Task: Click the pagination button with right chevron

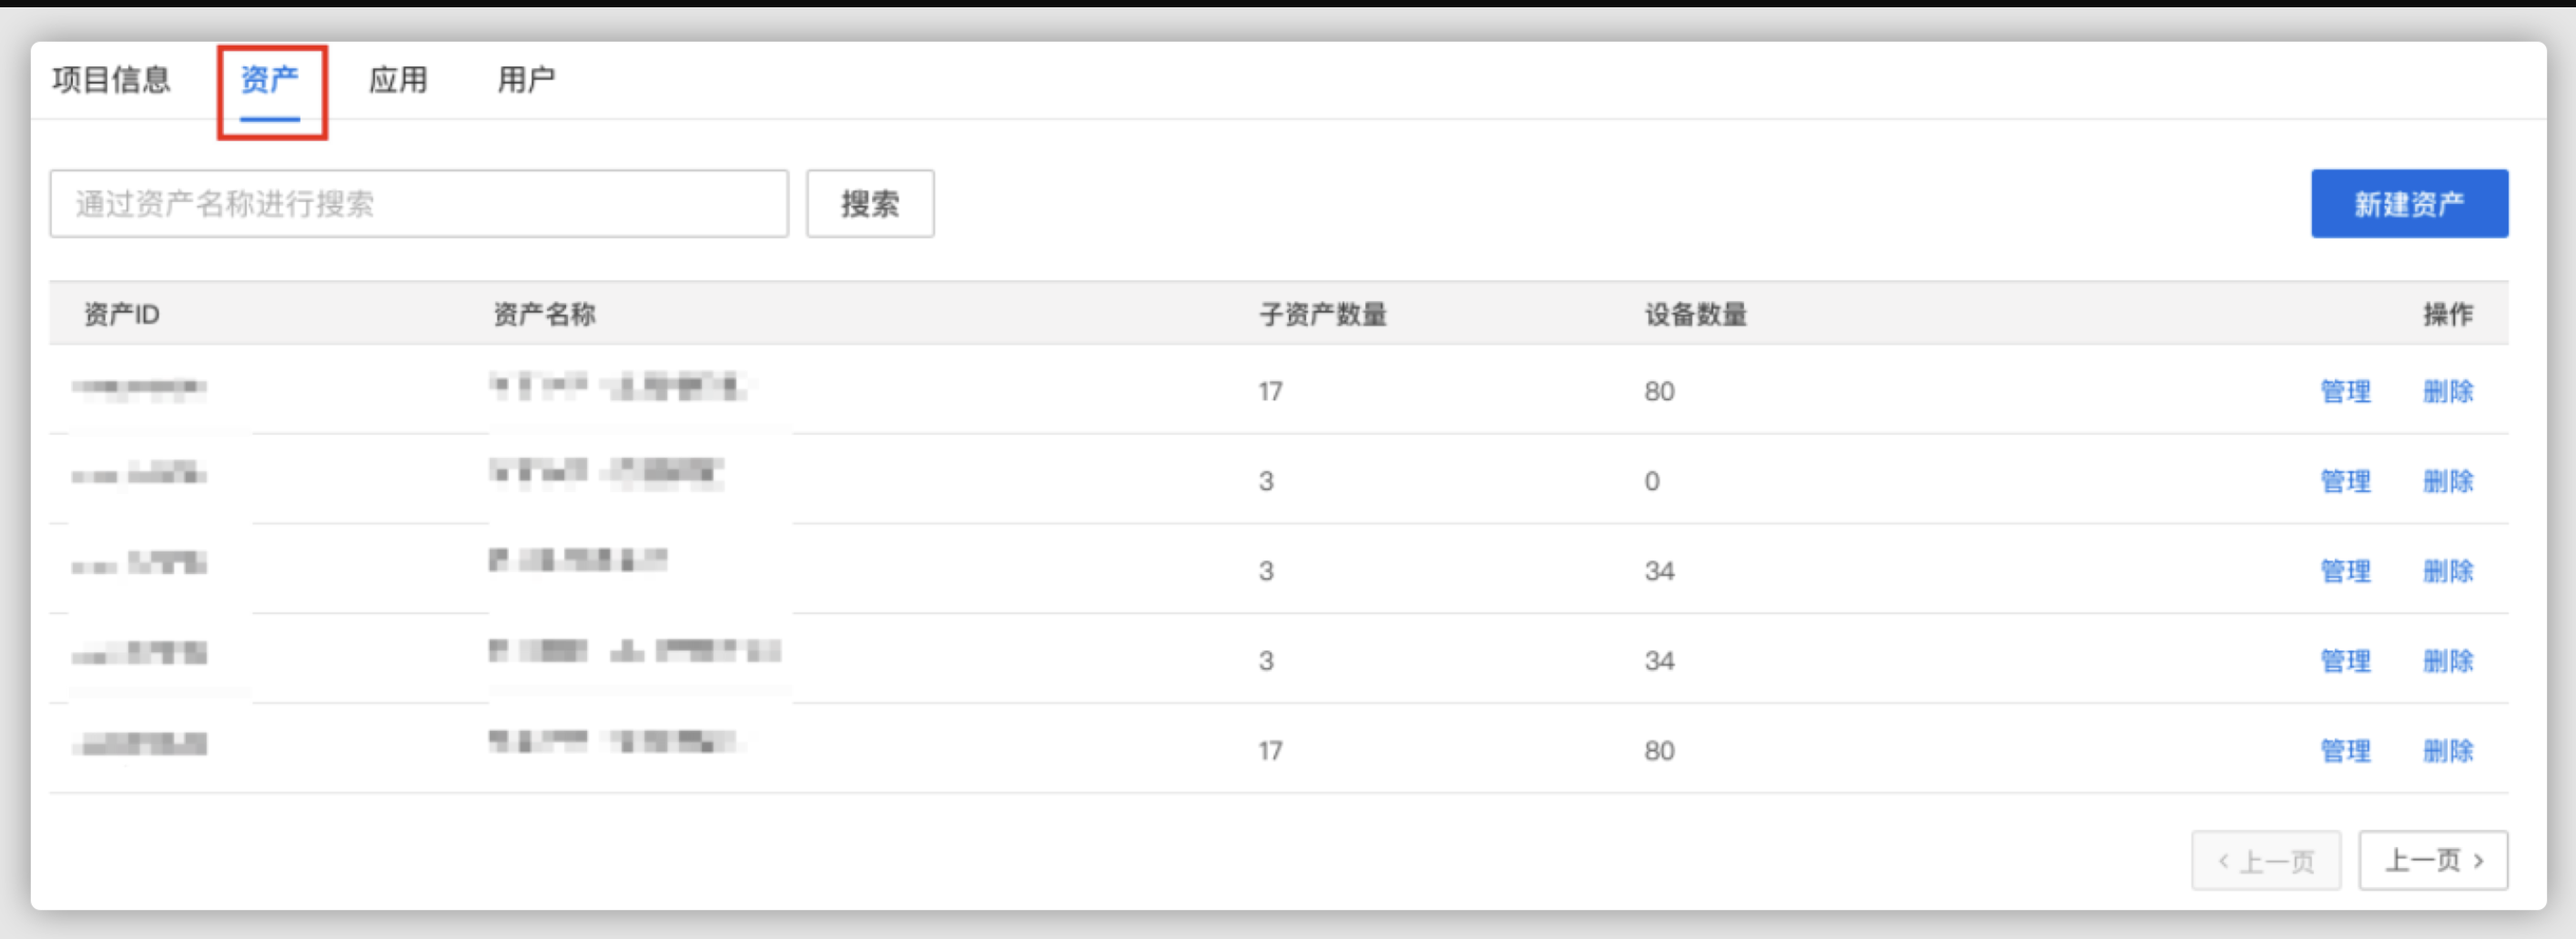Action: (2432, 860)
